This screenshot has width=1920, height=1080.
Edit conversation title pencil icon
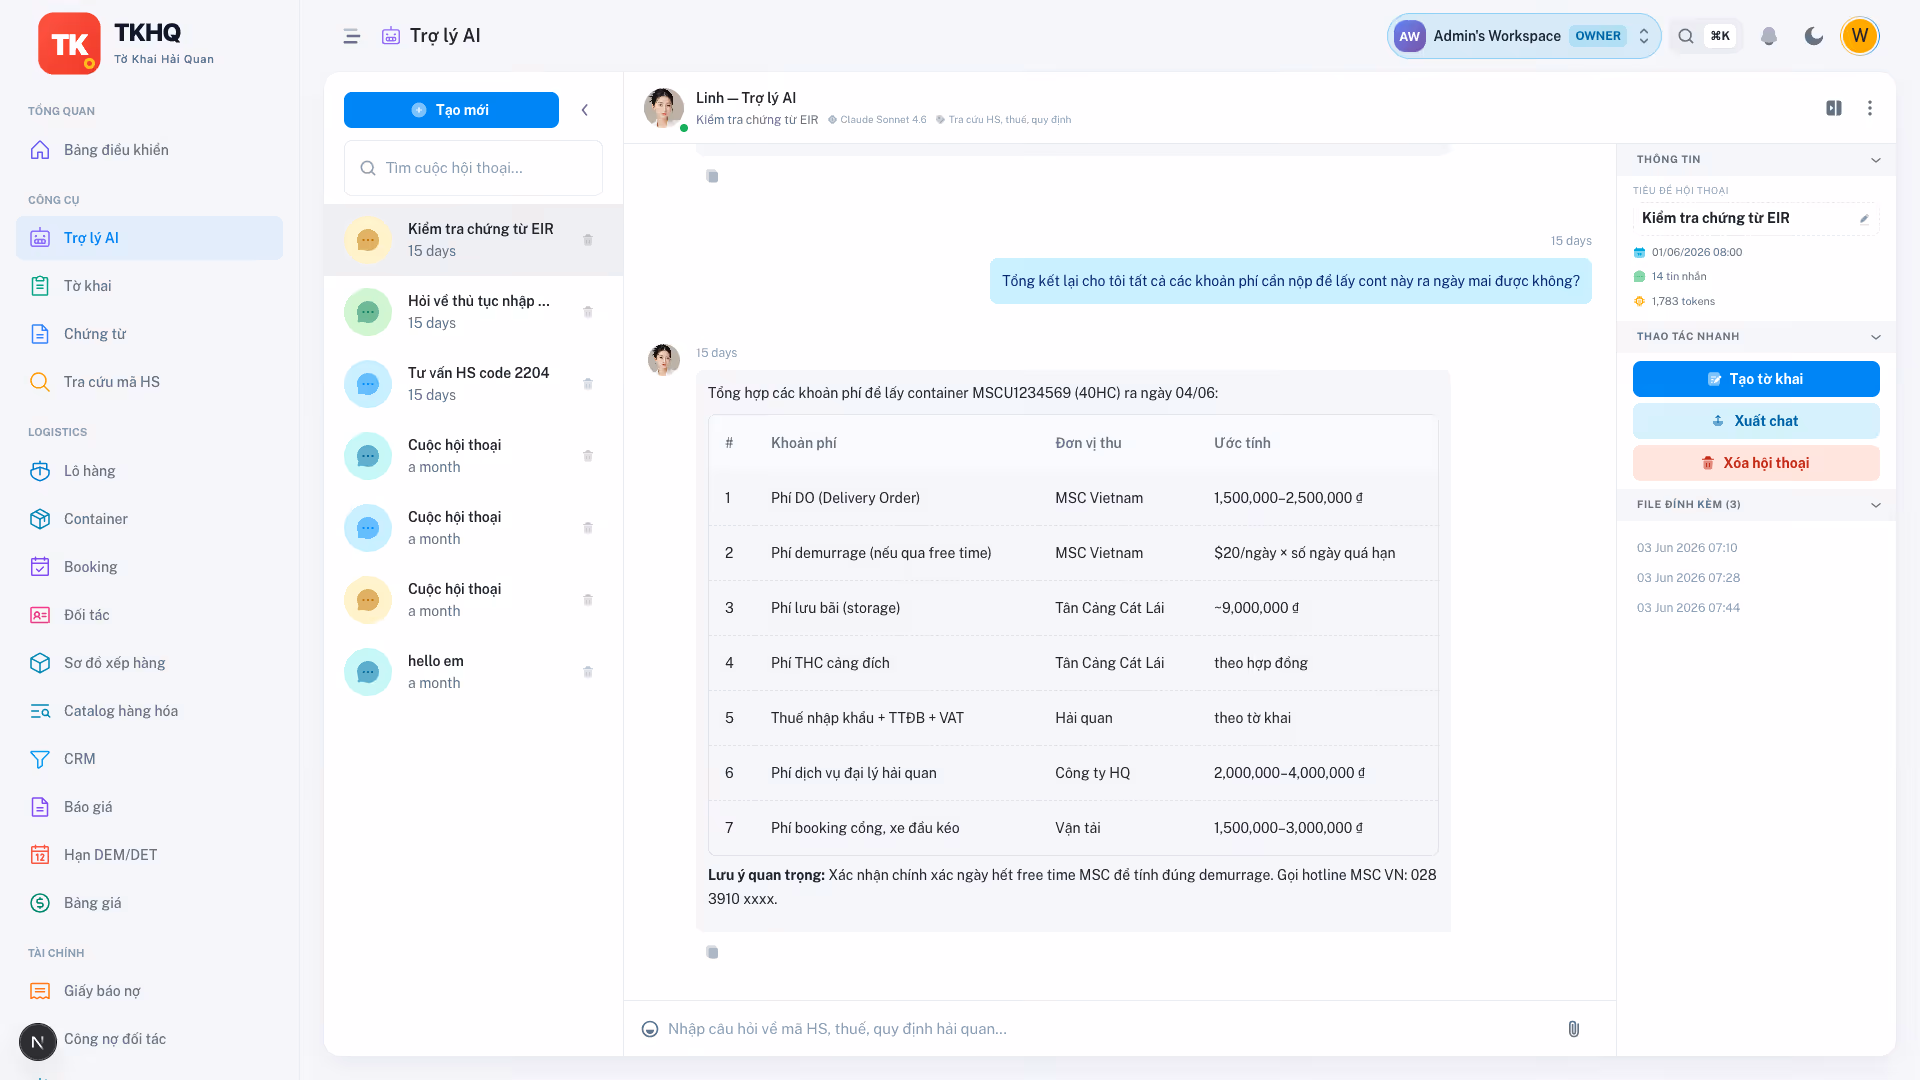click(1864, 219)
